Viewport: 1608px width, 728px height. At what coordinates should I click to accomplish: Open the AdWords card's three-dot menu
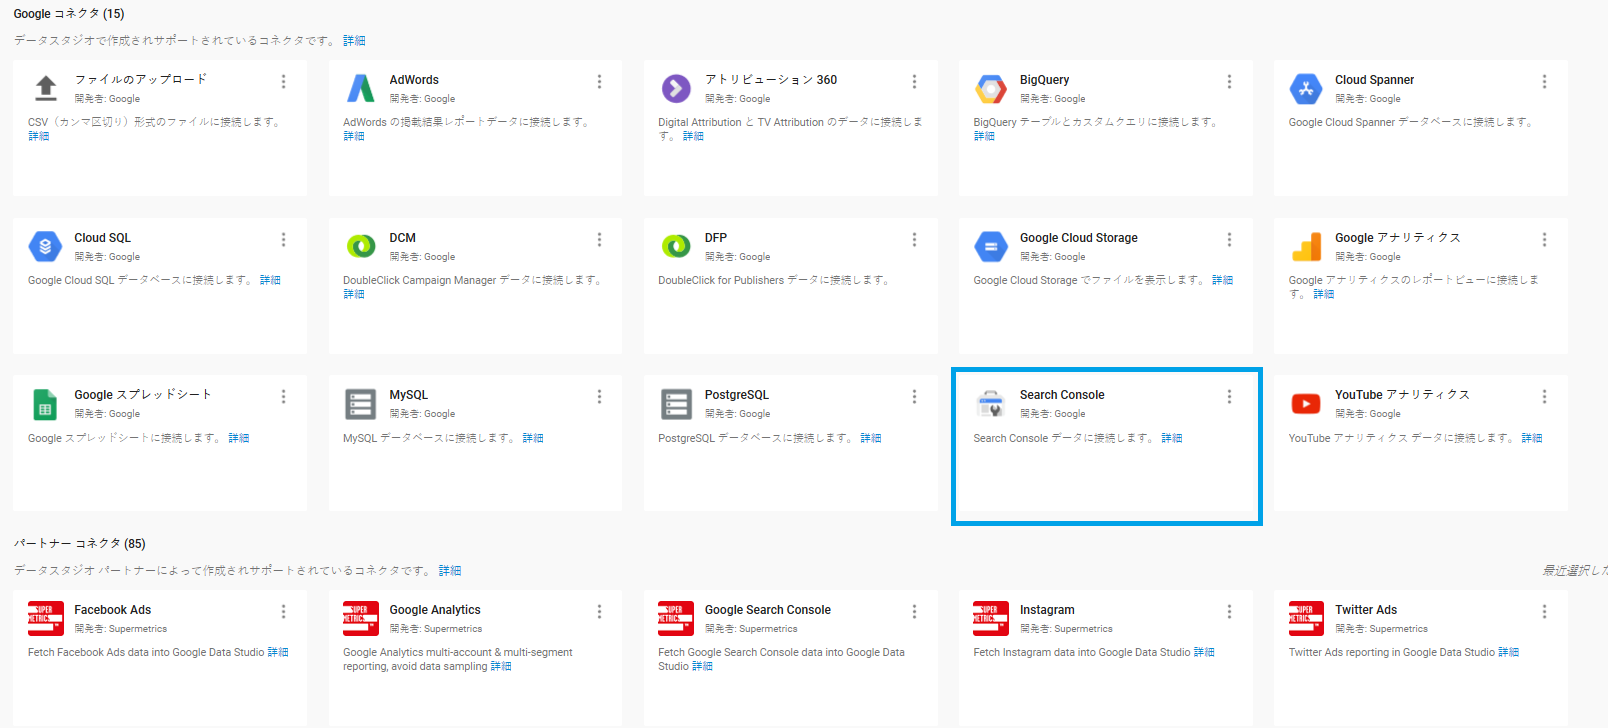coord(599,81)
